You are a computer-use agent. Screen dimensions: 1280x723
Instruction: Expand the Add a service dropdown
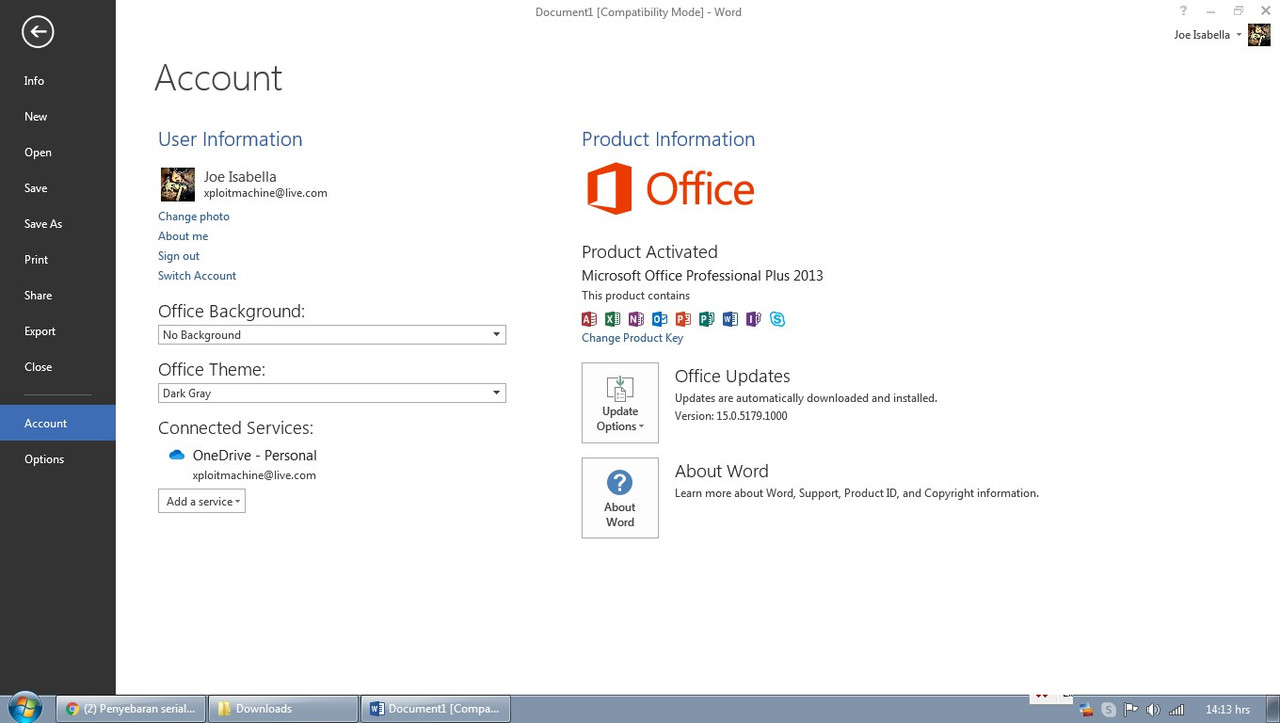click(x=202, y=501)
